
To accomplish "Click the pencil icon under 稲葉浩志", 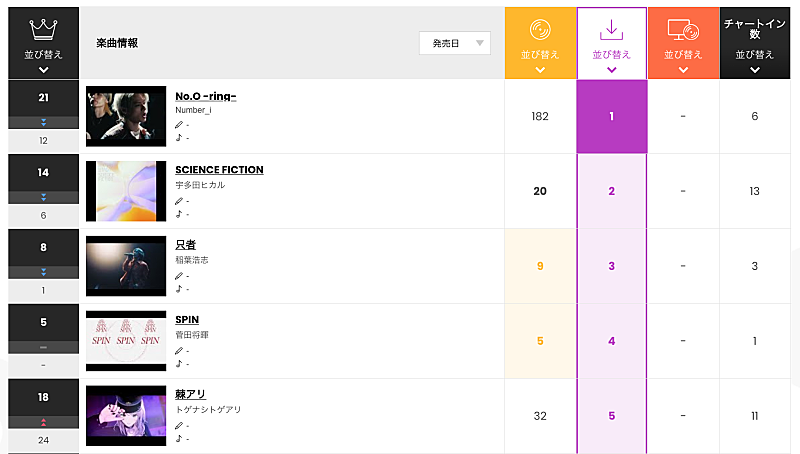I will point(179,275).
